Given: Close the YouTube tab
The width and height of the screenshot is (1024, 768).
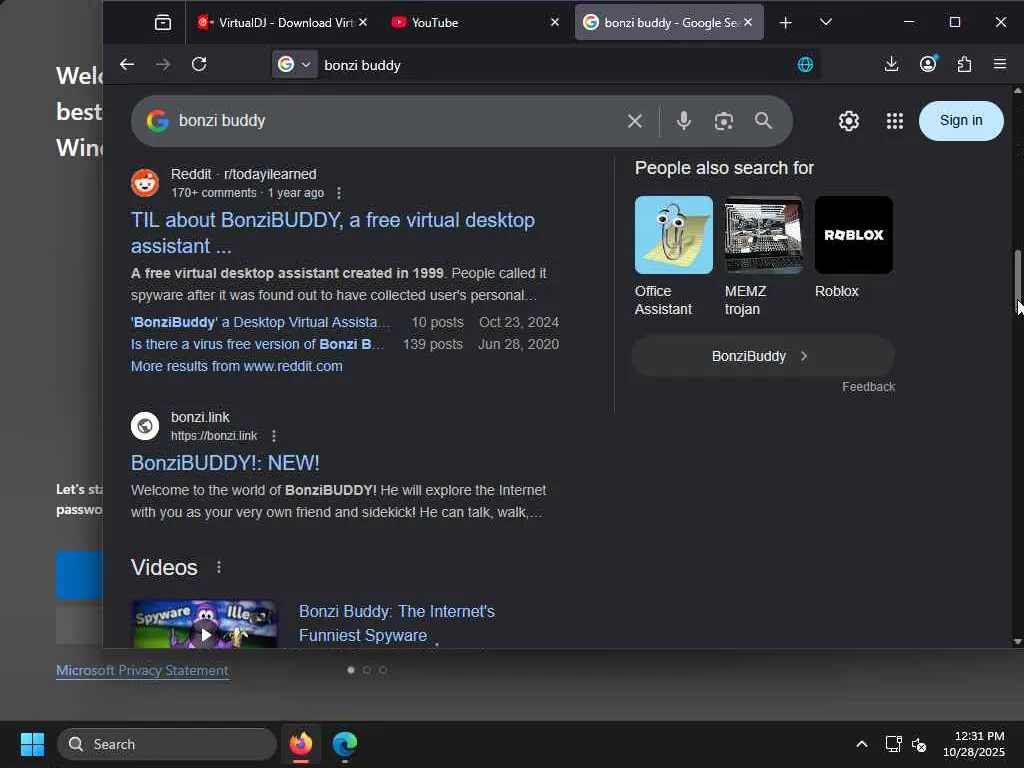Looking at the screenshot, I should (554, 23).
